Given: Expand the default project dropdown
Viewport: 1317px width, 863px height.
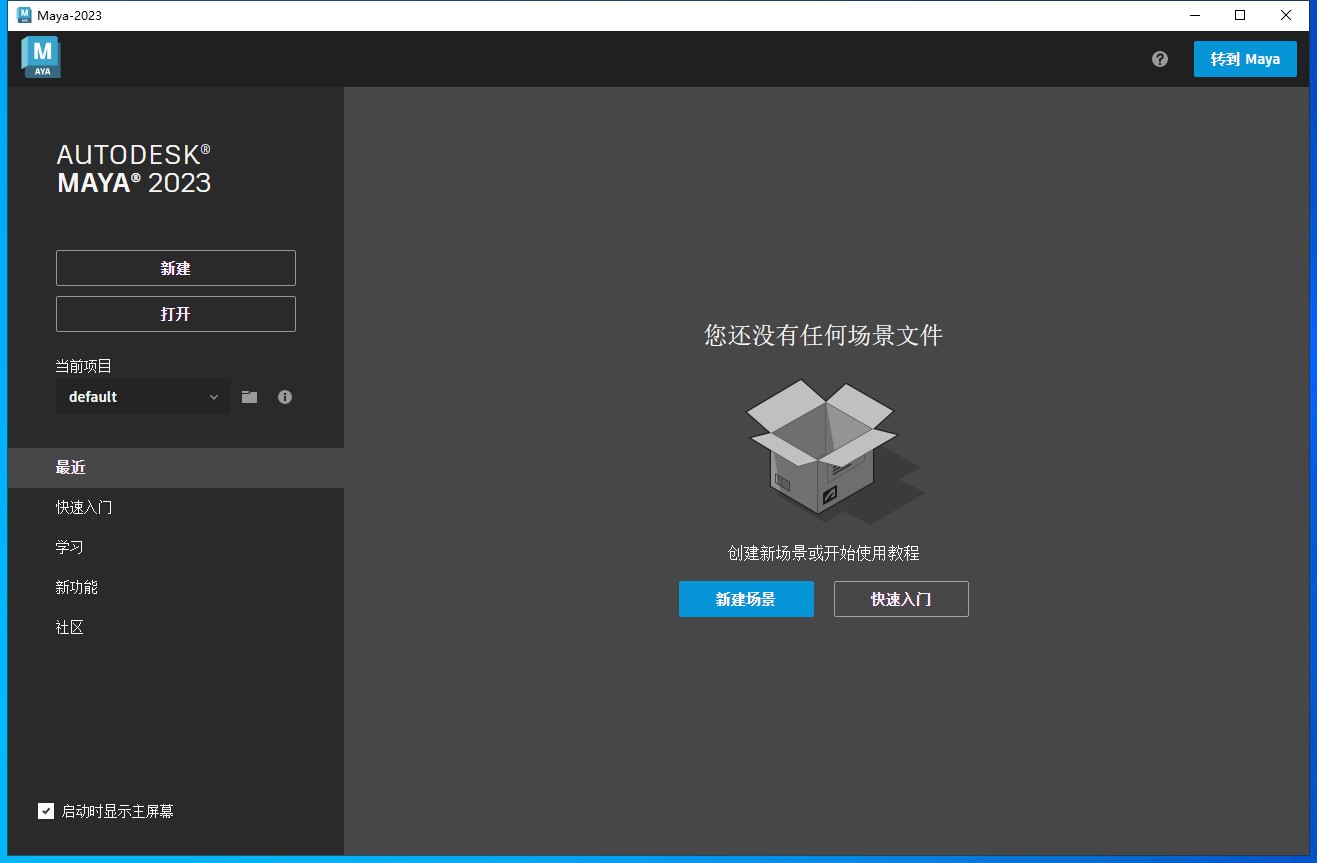Looking at the screenshot, I should tap(143, 397).
